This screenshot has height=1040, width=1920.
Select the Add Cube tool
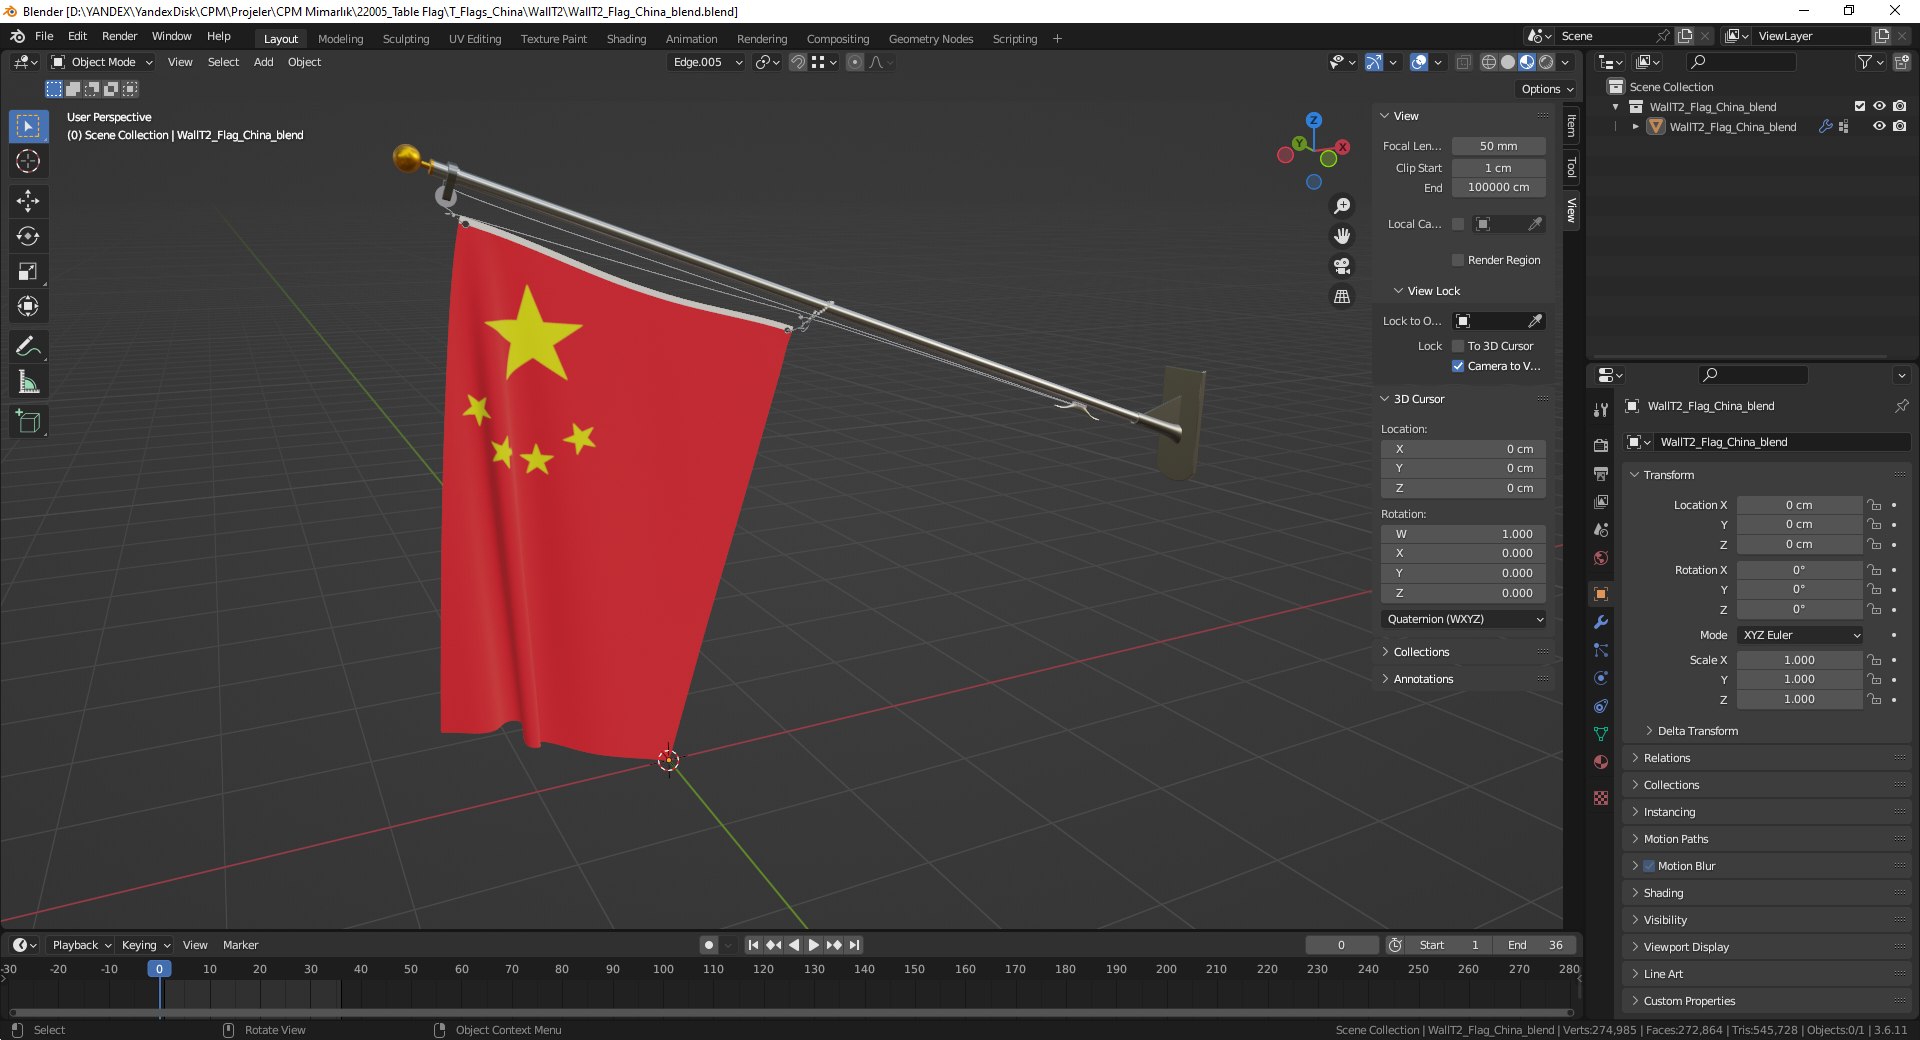click(28, 422)
